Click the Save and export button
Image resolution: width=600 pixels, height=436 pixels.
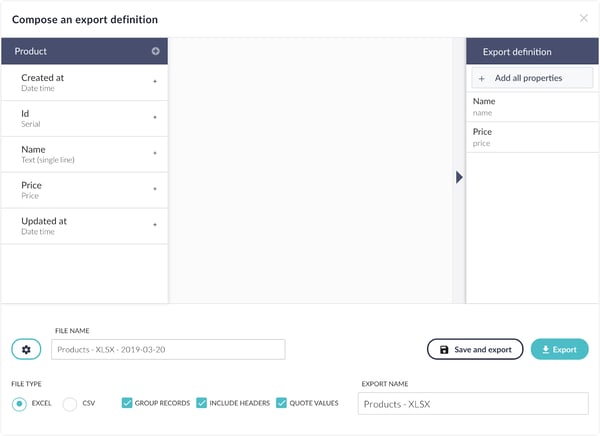tap(475, 349)
